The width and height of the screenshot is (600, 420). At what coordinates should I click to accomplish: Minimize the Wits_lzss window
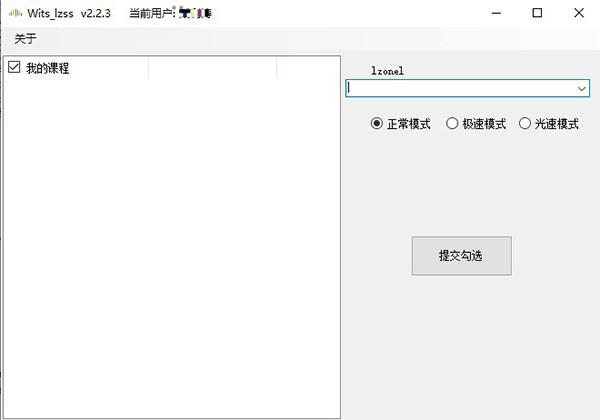point(492,13)
